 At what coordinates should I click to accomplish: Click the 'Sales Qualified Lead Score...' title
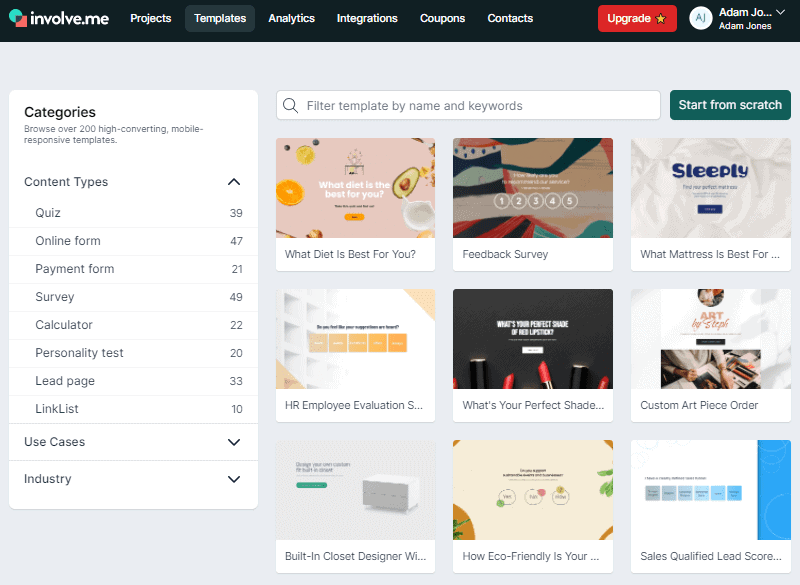point(711,556)
